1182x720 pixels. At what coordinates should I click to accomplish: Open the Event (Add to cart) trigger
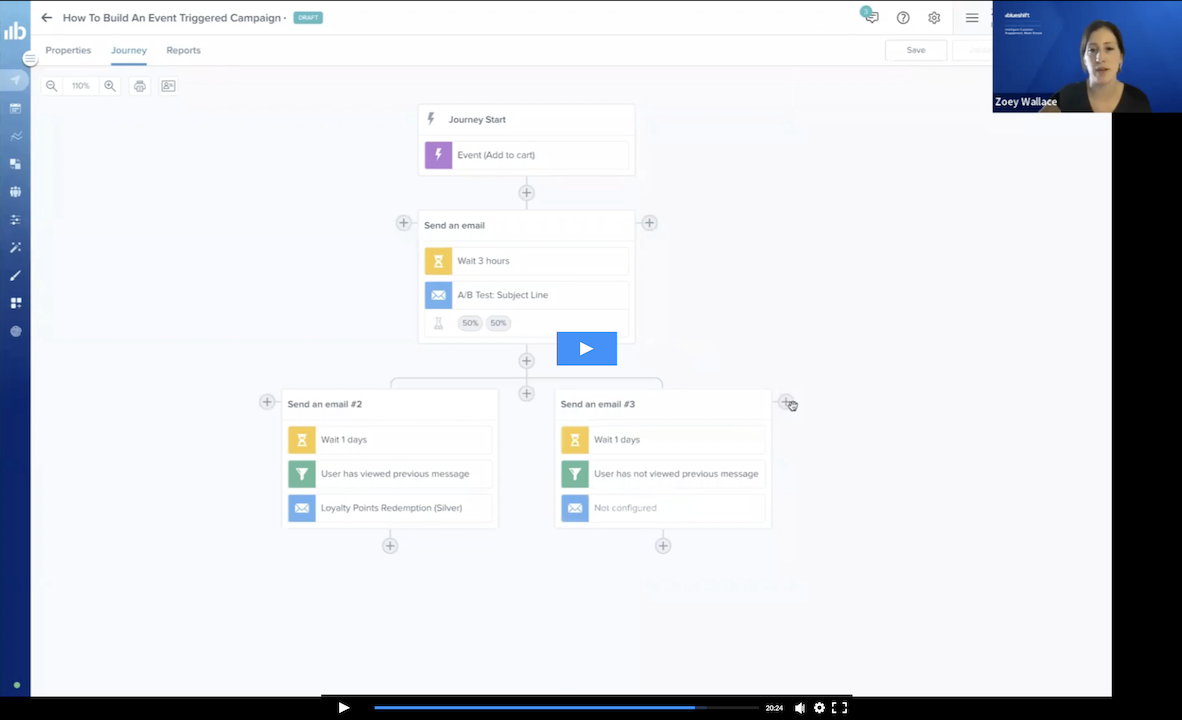pos(526,155)
